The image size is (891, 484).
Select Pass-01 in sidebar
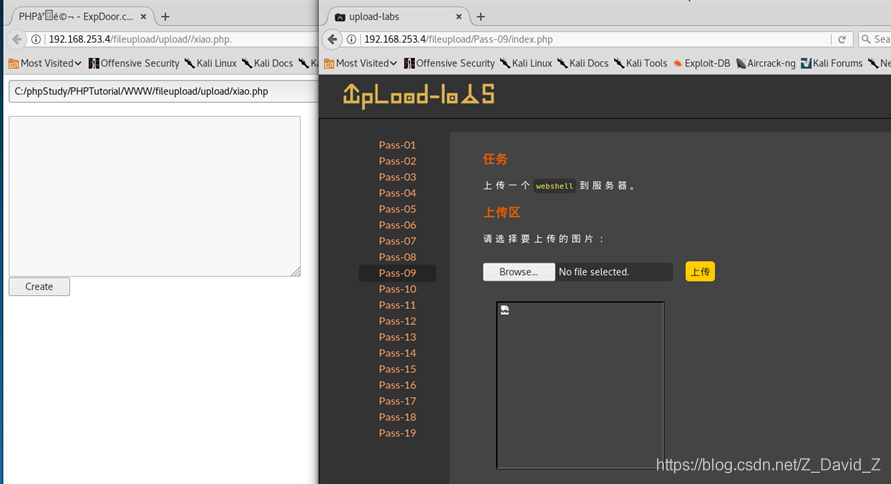tap(397, 145)
